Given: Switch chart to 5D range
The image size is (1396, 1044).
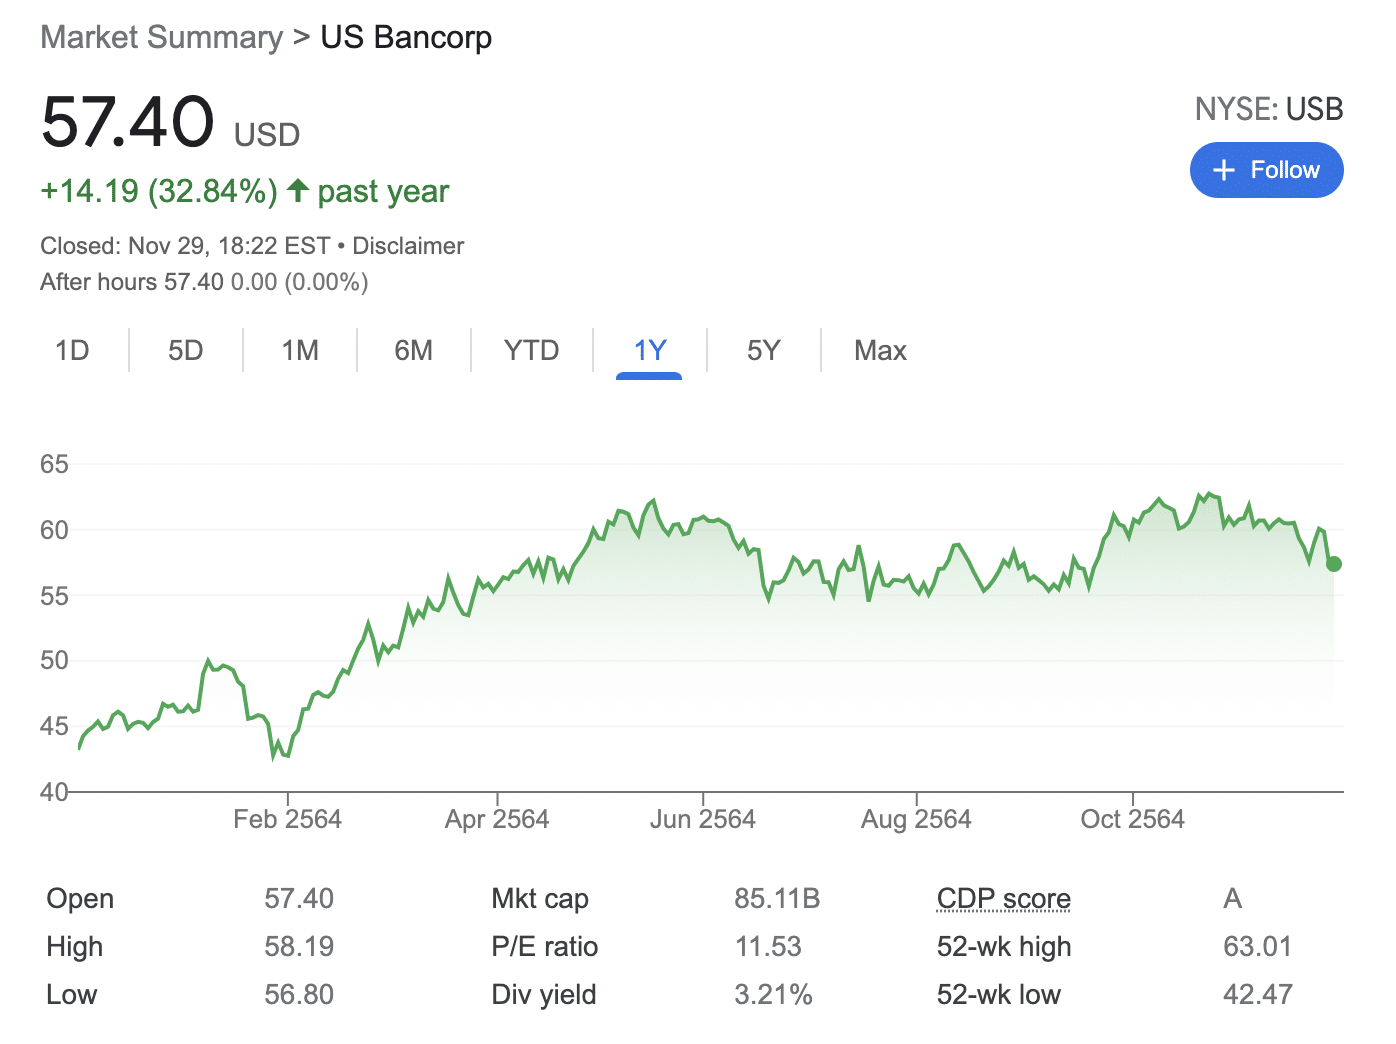Looking at the screenshot, I should tap(186, 350).
